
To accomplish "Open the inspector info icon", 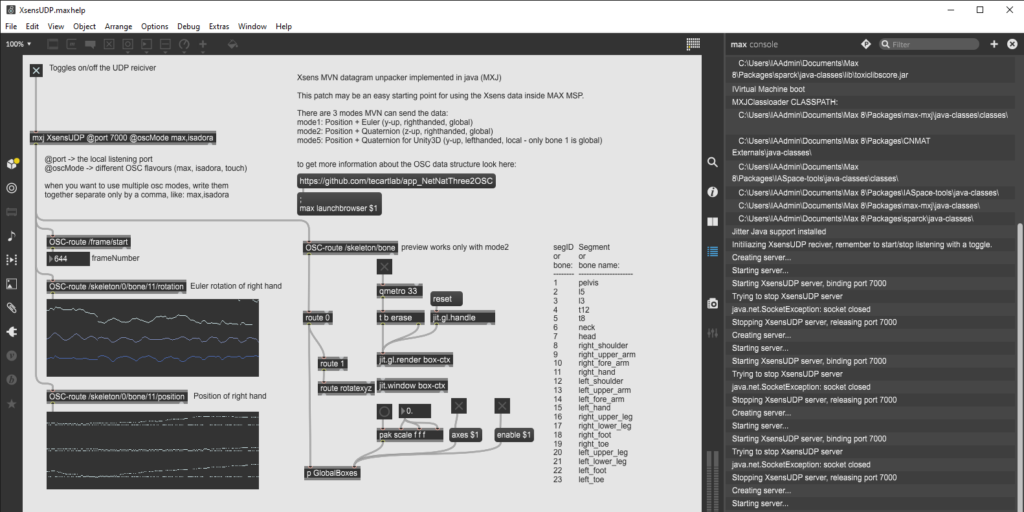I will 712,192.
